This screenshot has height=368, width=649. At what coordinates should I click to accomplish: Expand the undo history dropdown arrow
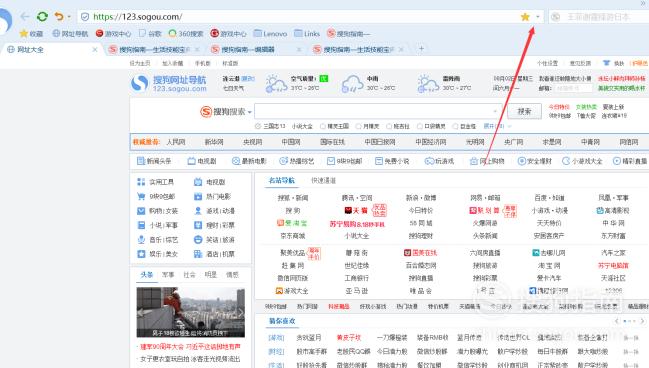69,17
